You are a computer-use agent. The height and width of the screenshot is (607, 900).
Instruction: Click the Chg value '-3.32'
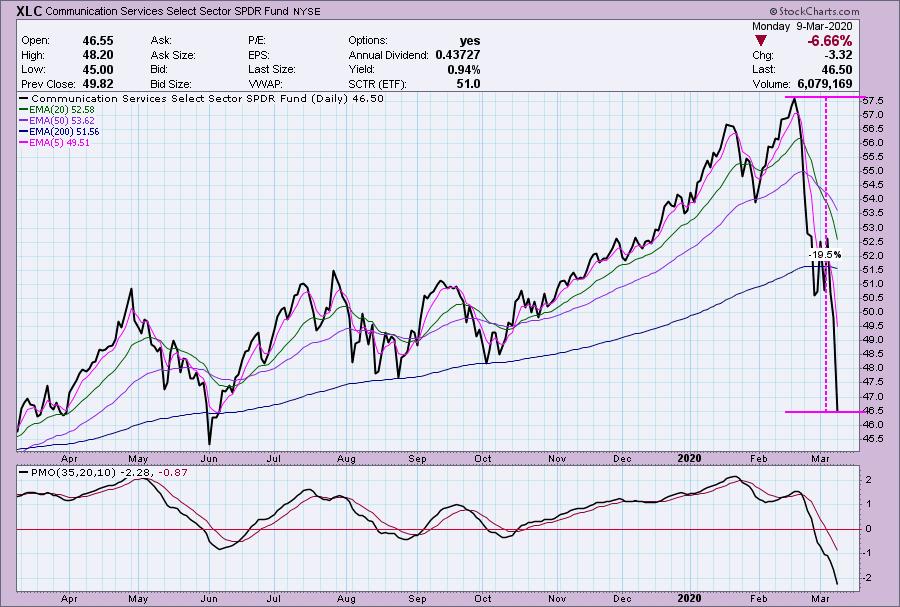[838, 55]
